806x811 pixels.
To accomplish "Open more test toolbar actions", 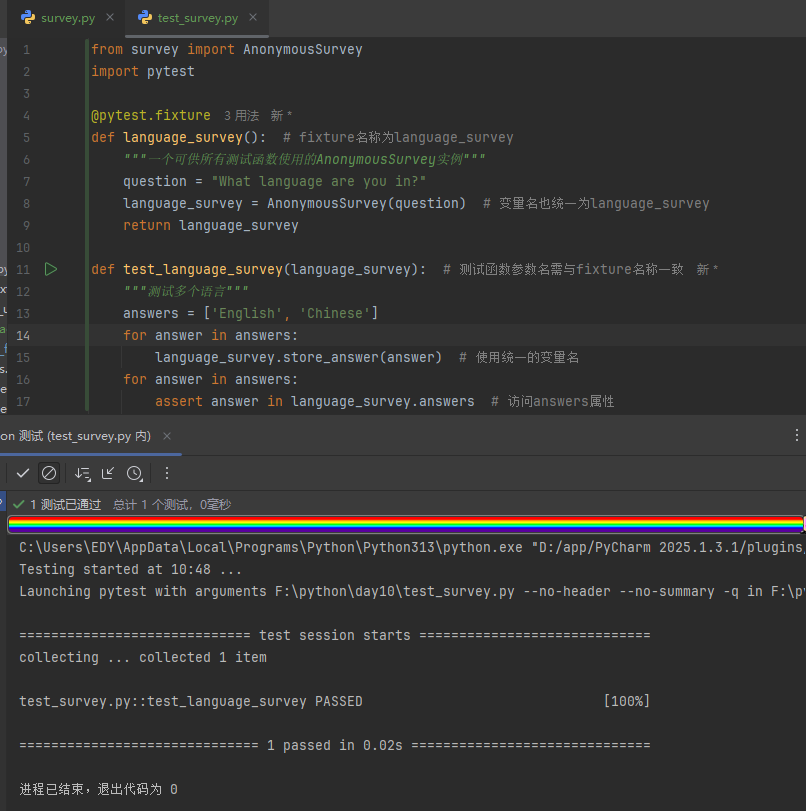I will tap(167, 473).
